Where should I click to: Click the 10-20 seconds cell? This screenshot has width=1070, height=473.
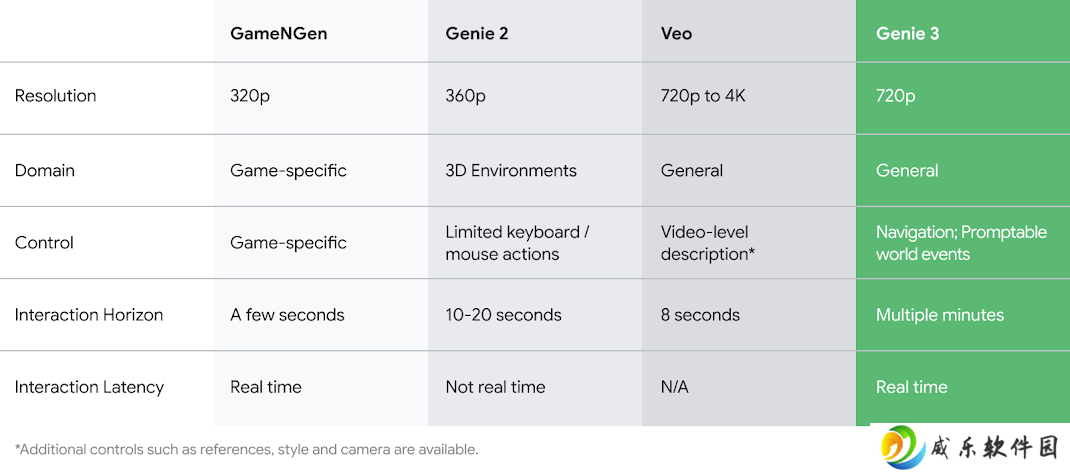click(x=504, y=315)
